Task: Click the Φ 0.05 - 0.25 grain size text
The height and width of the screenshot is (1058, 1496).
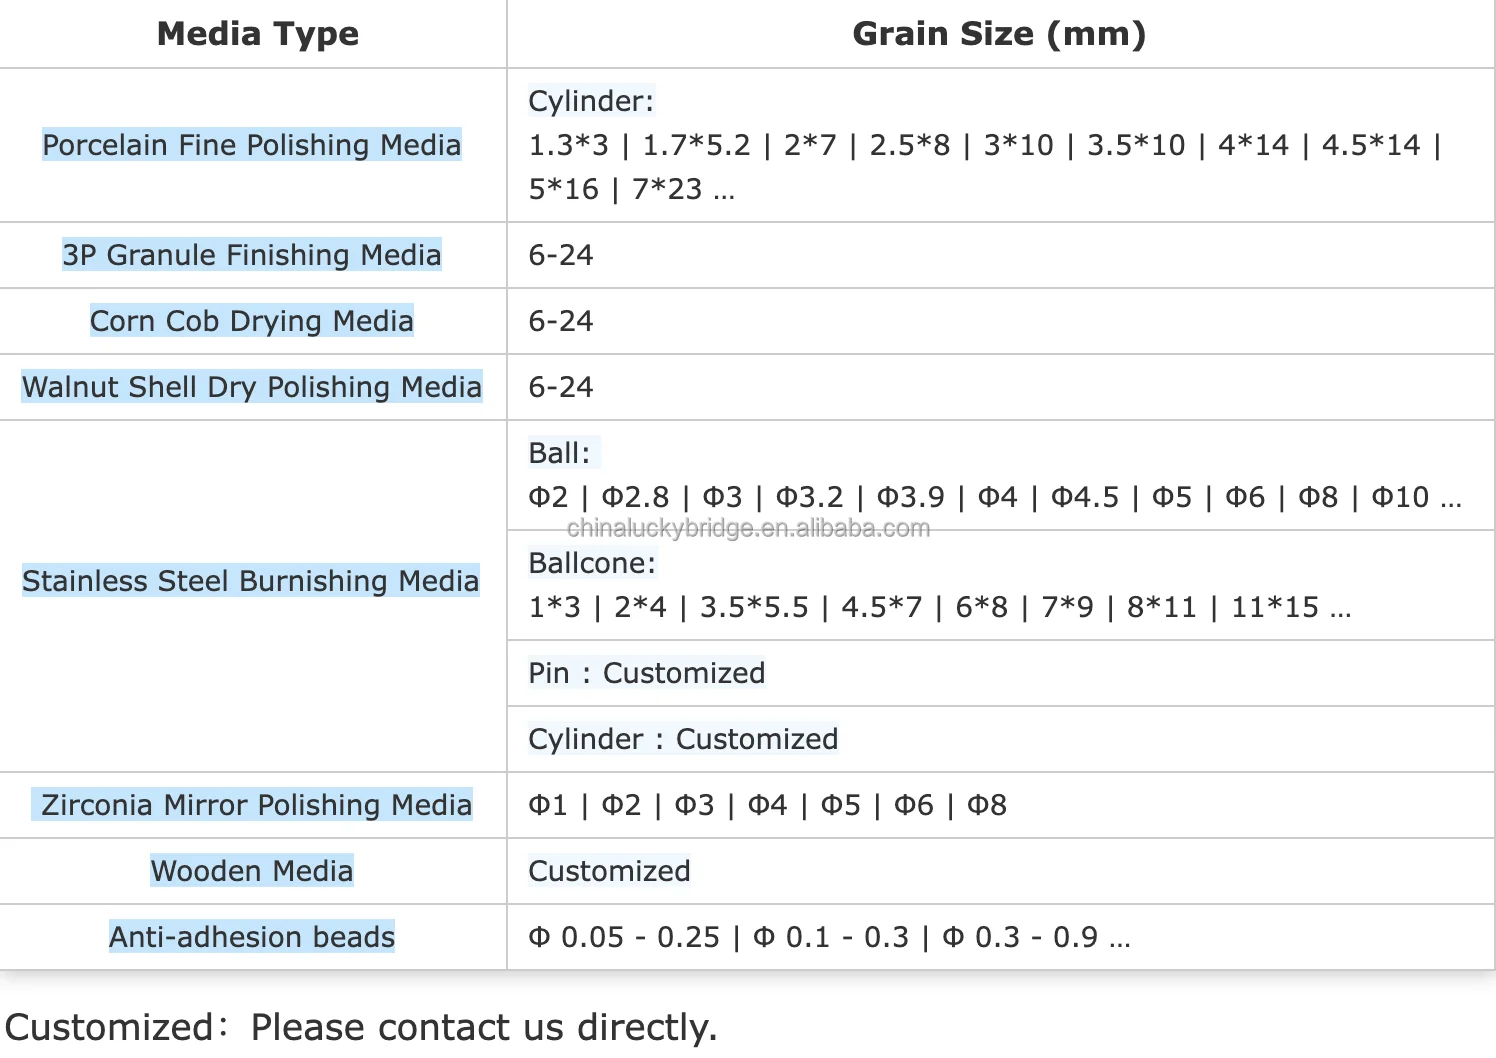Action: [624, 937]
